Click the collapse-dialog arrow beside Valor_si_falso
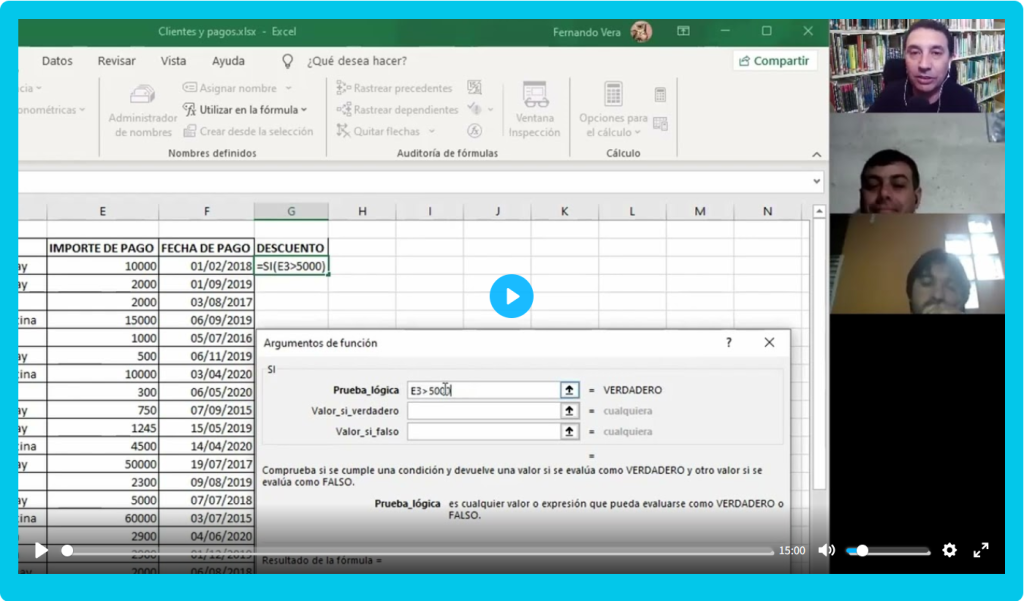This screenshot has height=601, width=1024. click(x=570, y=432)
